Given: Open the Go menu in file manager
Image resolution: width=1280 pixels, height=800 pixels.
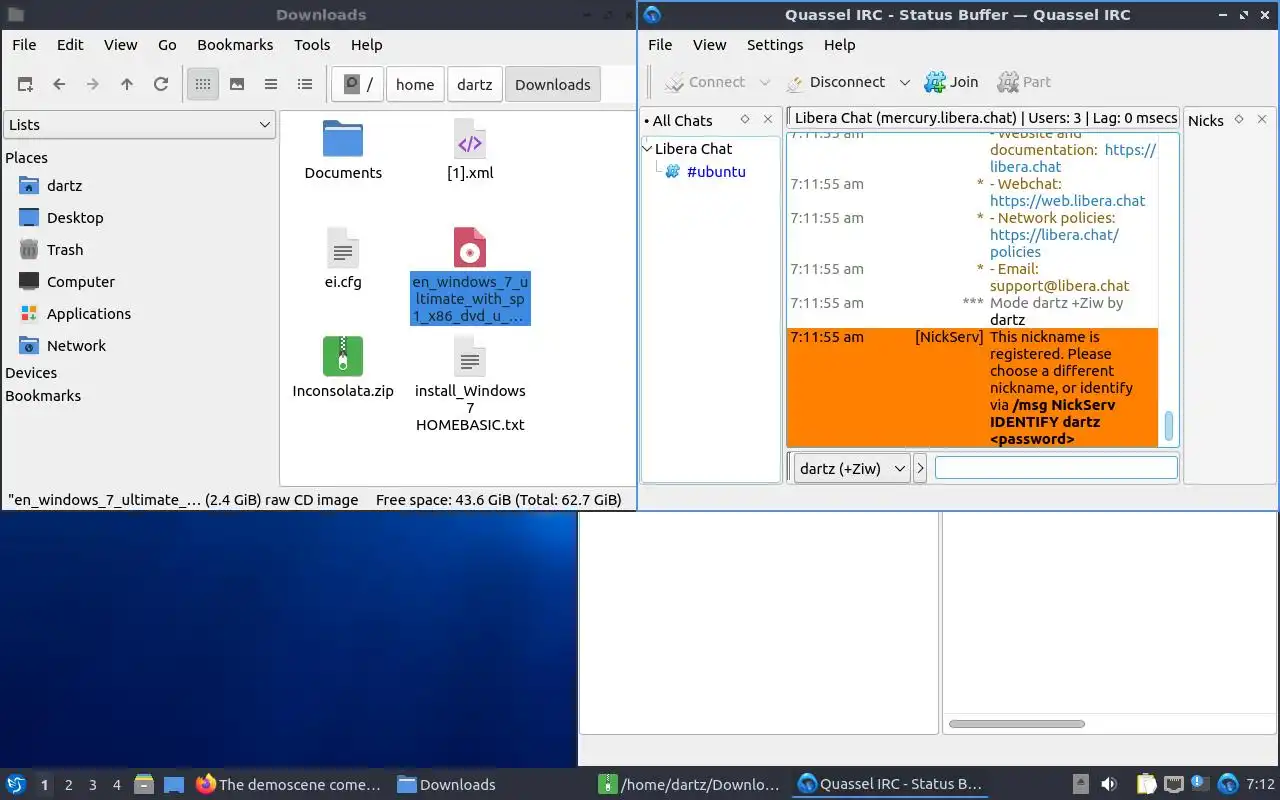Looking at the screenshot, I should coord(167,45).
